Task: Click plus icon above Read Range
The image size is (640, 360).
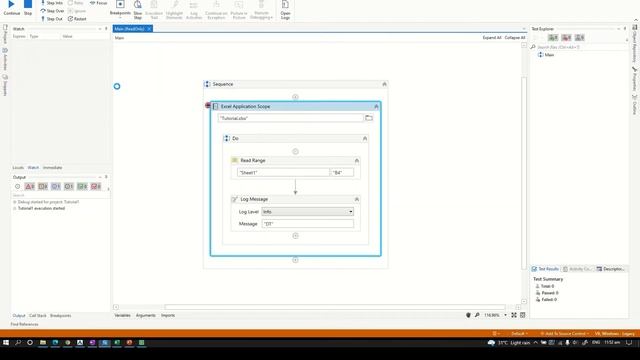Action: click(x=295, y=151)
